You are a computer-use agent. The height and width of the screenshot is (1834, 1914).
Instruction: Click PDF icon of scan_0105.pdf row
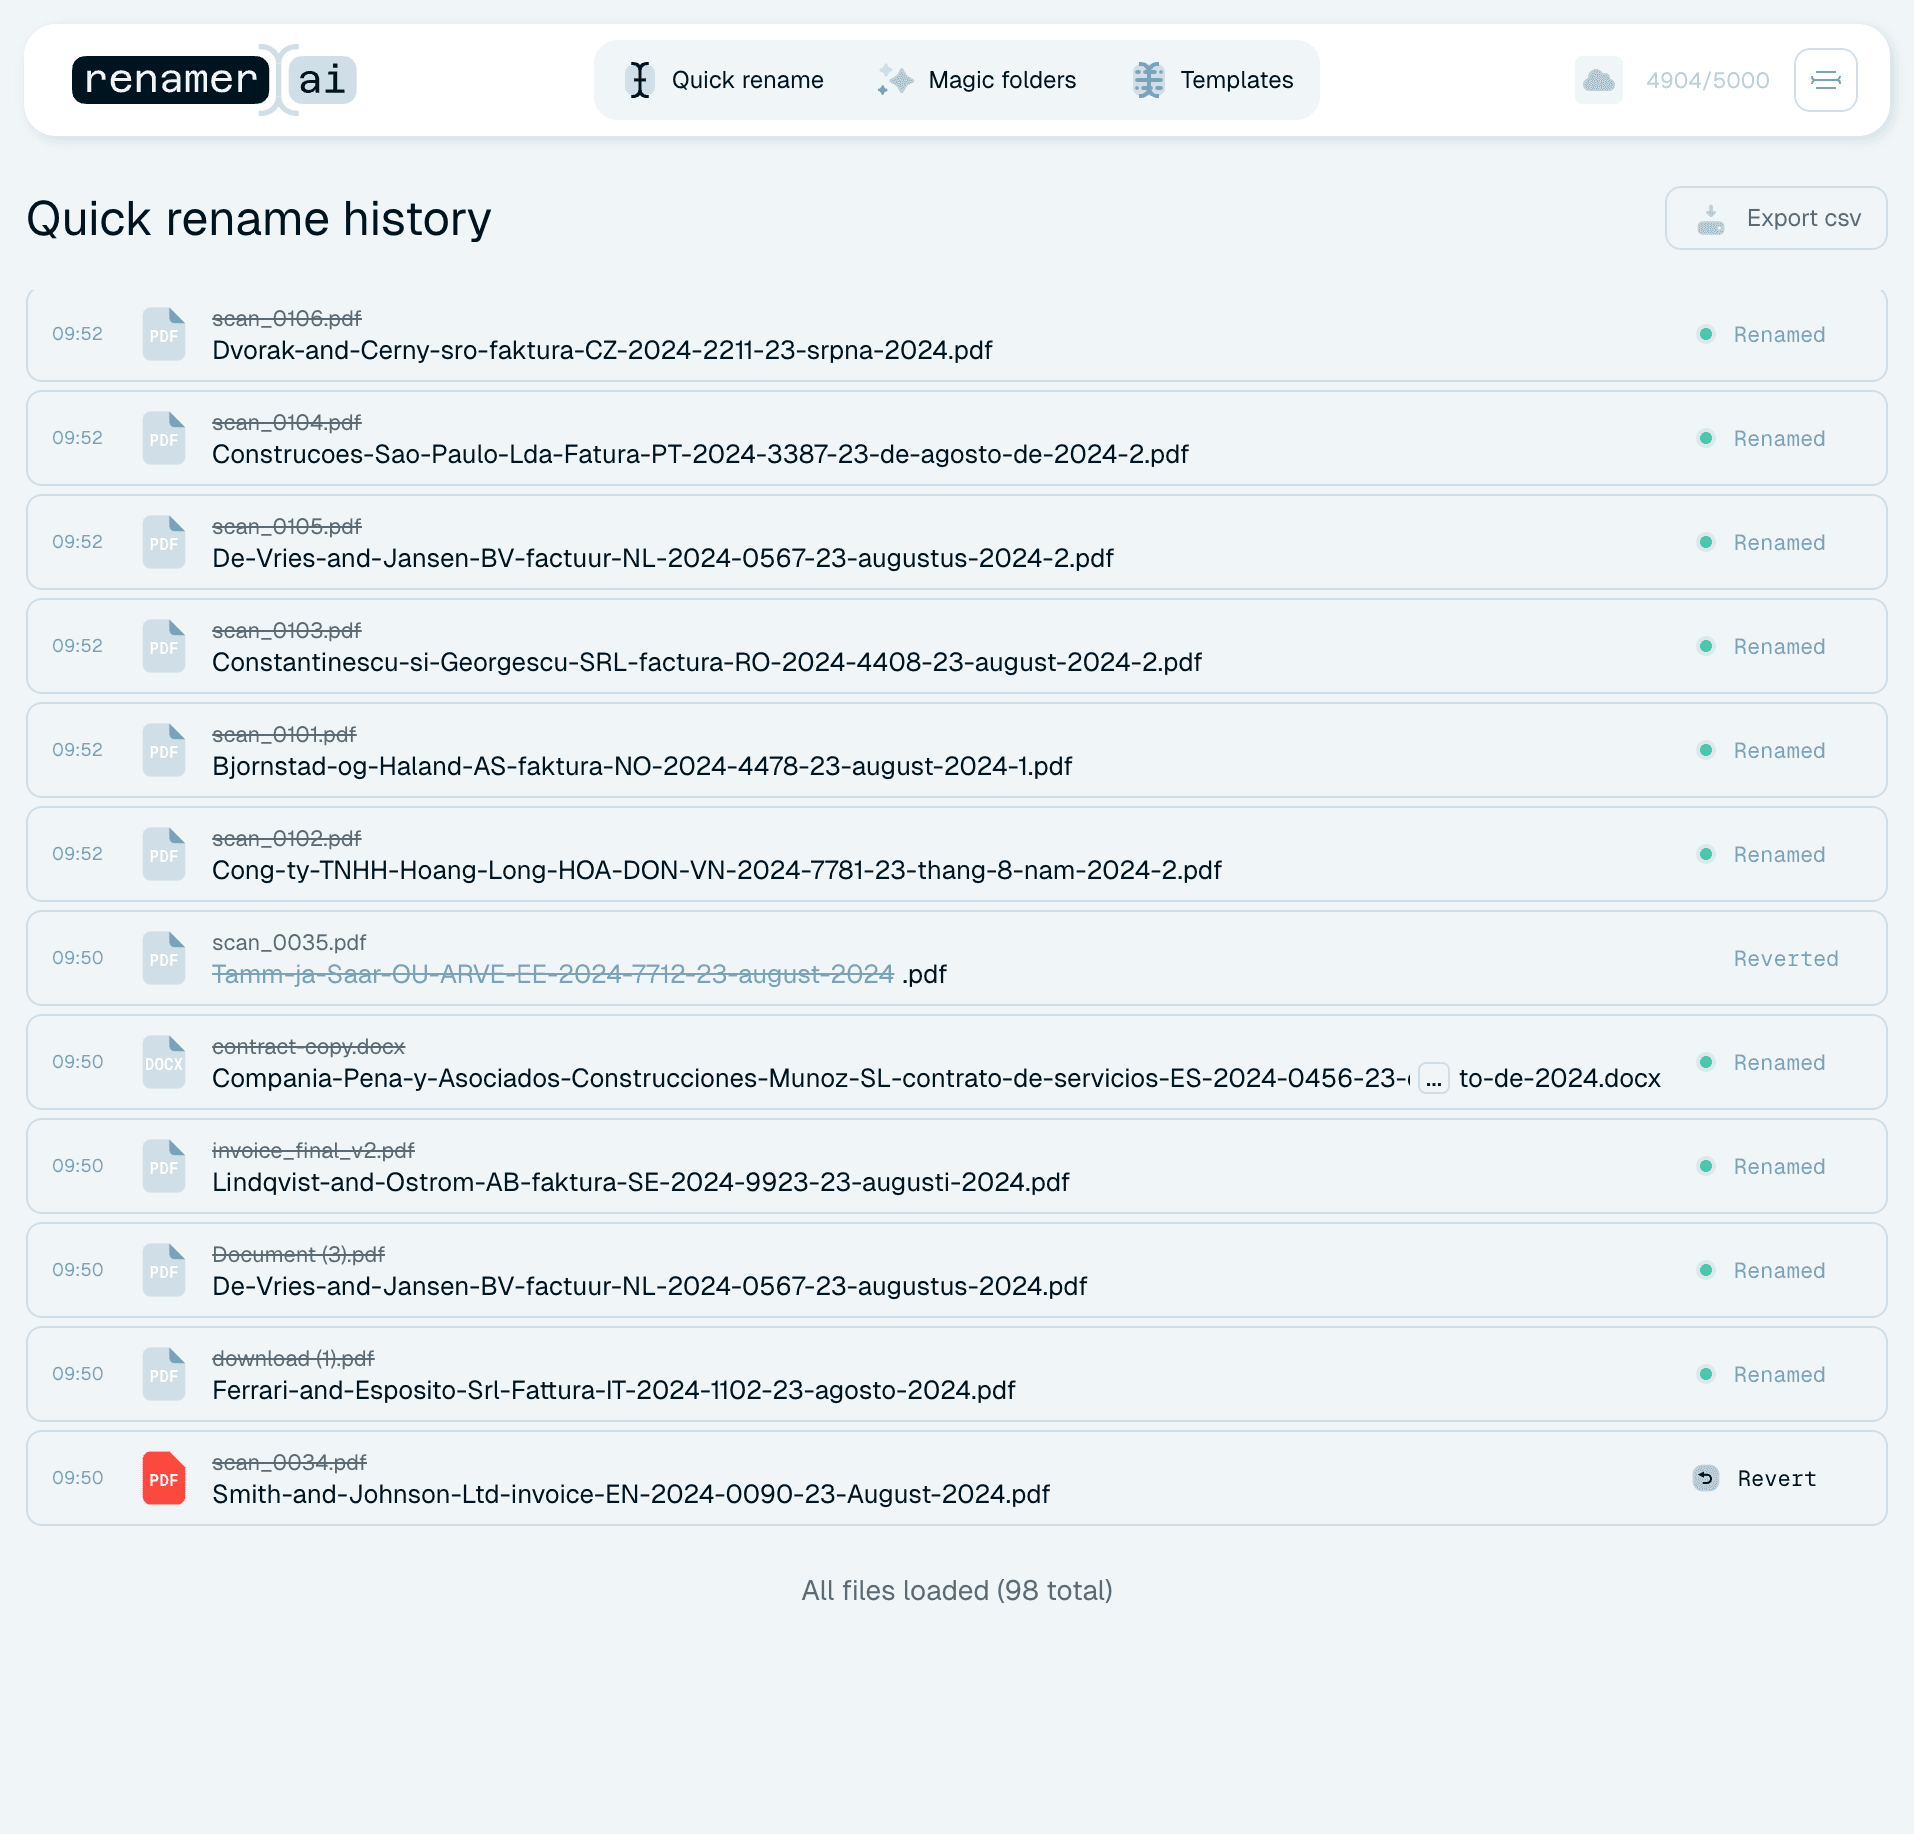pyautogui.click(x=164, y=542)
